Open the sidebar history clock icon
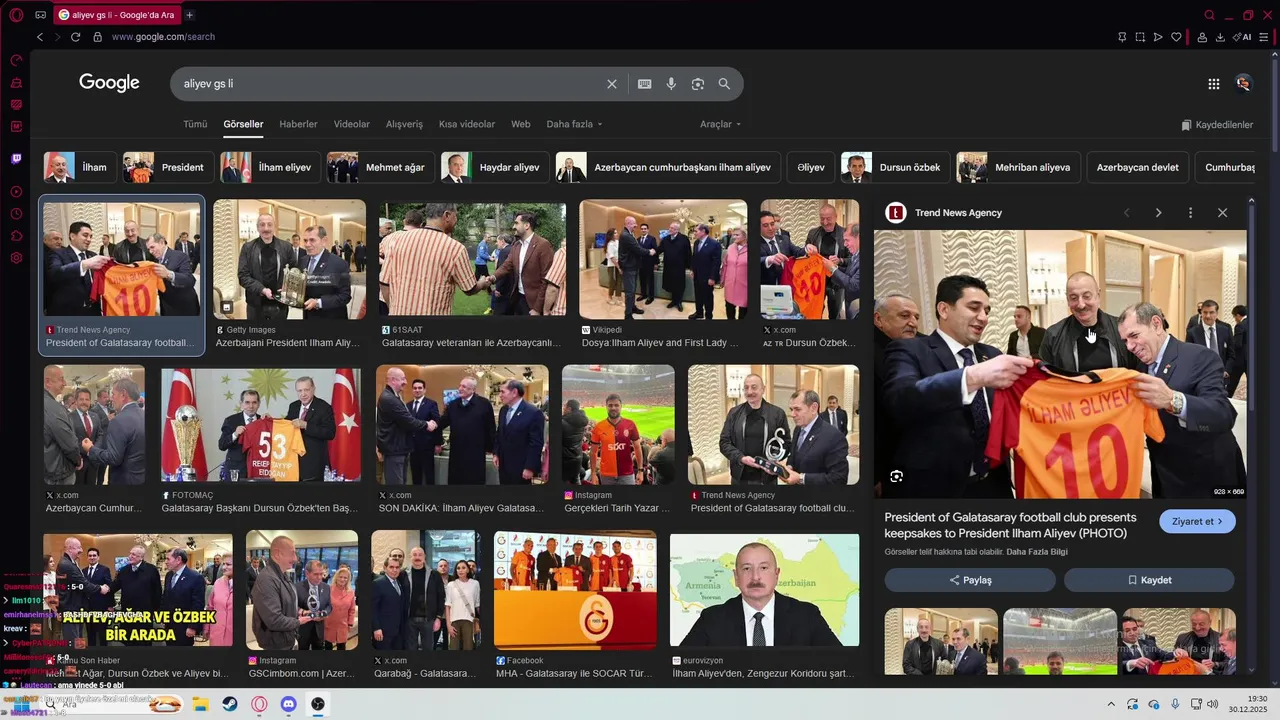 pyautogui.click(x=16, y=214)
